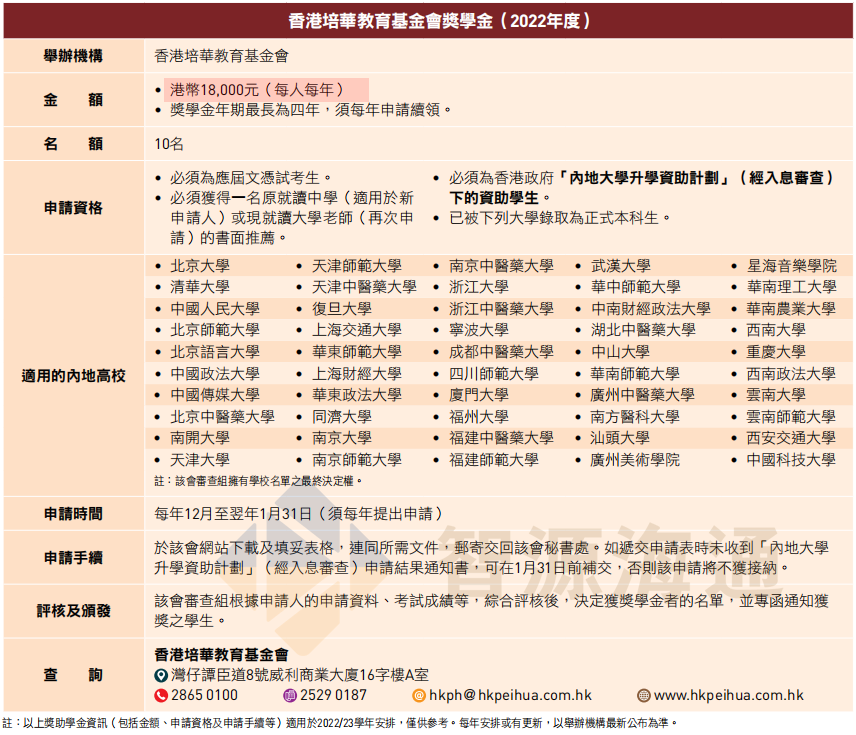Select 中南財經政法大學 entry
Viewport: 856px width, 735px height.
coord(651,309)
